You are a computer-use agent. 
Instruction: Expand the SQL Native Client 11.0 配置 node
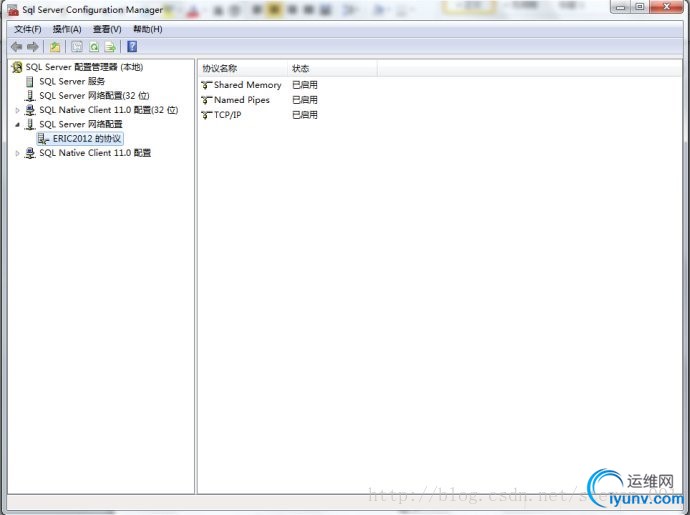[x=17, y=154]
